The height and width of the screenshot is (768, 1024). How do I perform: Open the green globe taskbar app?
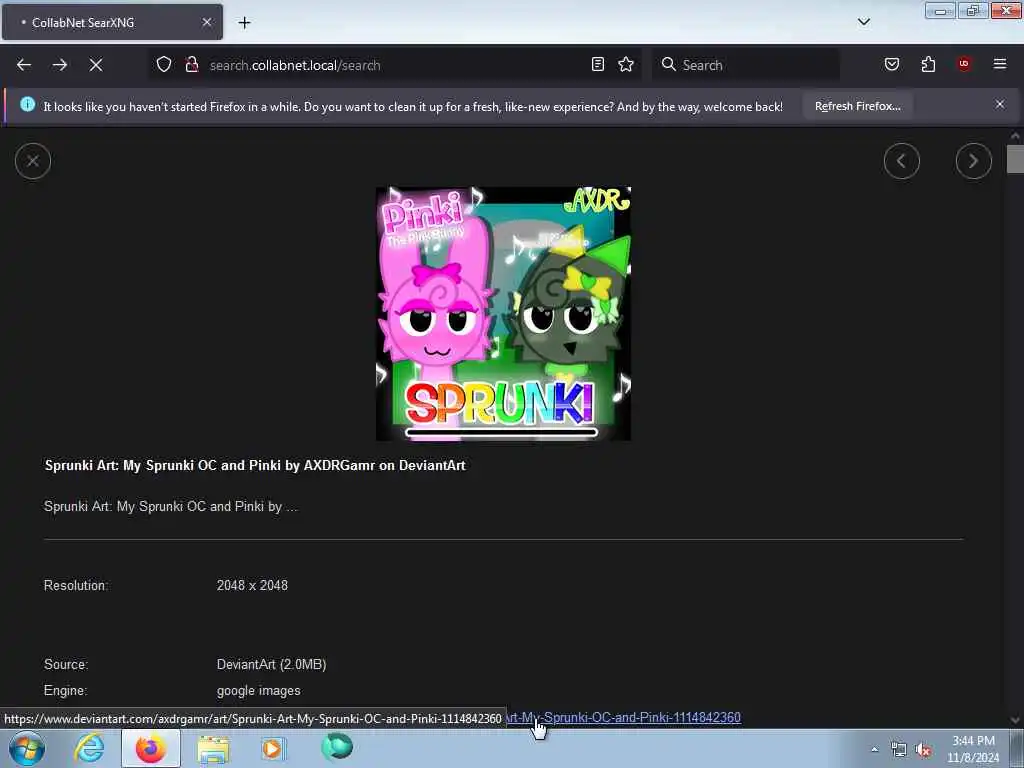click(x=337, y=748)
